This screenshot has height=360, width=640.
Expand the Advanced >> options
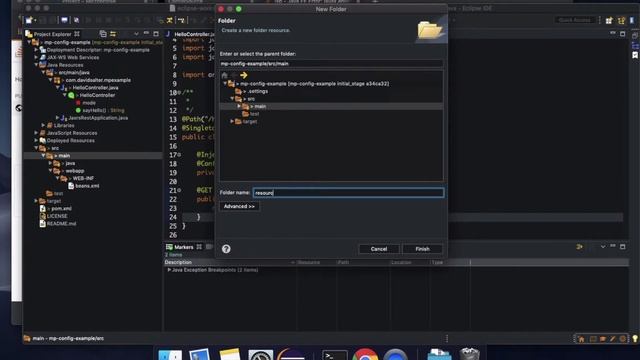click(x=239, y=207)
